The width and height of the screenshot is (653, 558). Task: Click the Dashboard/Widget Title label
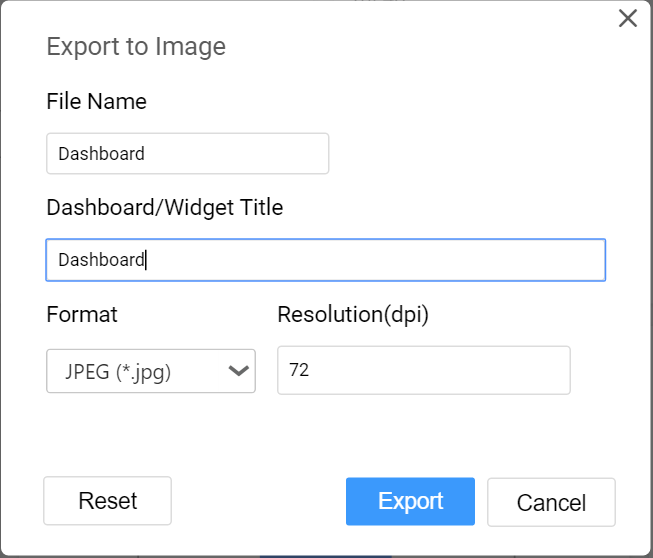[165, 207]
